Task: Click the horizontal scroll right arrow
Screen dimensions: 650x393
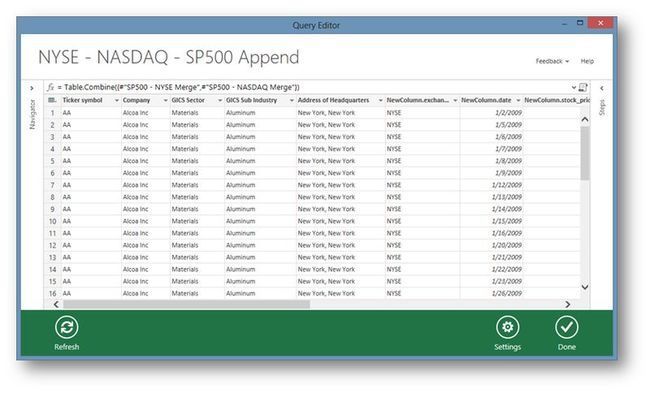Action: click(x=568, y=304)
